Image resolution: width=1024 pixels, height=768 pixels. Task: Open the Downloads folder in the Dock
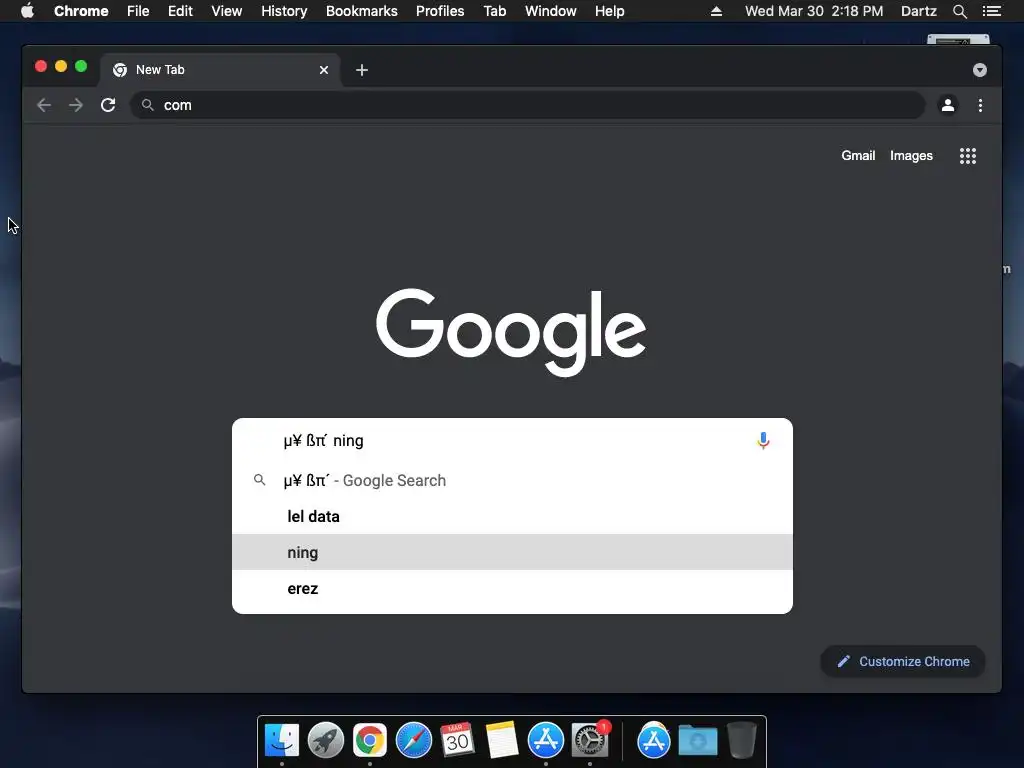coord(697,741)
